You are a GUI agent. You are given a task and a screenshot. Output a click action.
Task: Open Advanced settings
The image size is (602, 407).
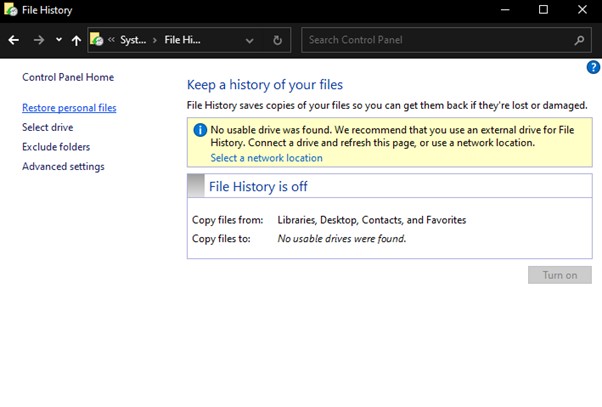tap(63, 167)
